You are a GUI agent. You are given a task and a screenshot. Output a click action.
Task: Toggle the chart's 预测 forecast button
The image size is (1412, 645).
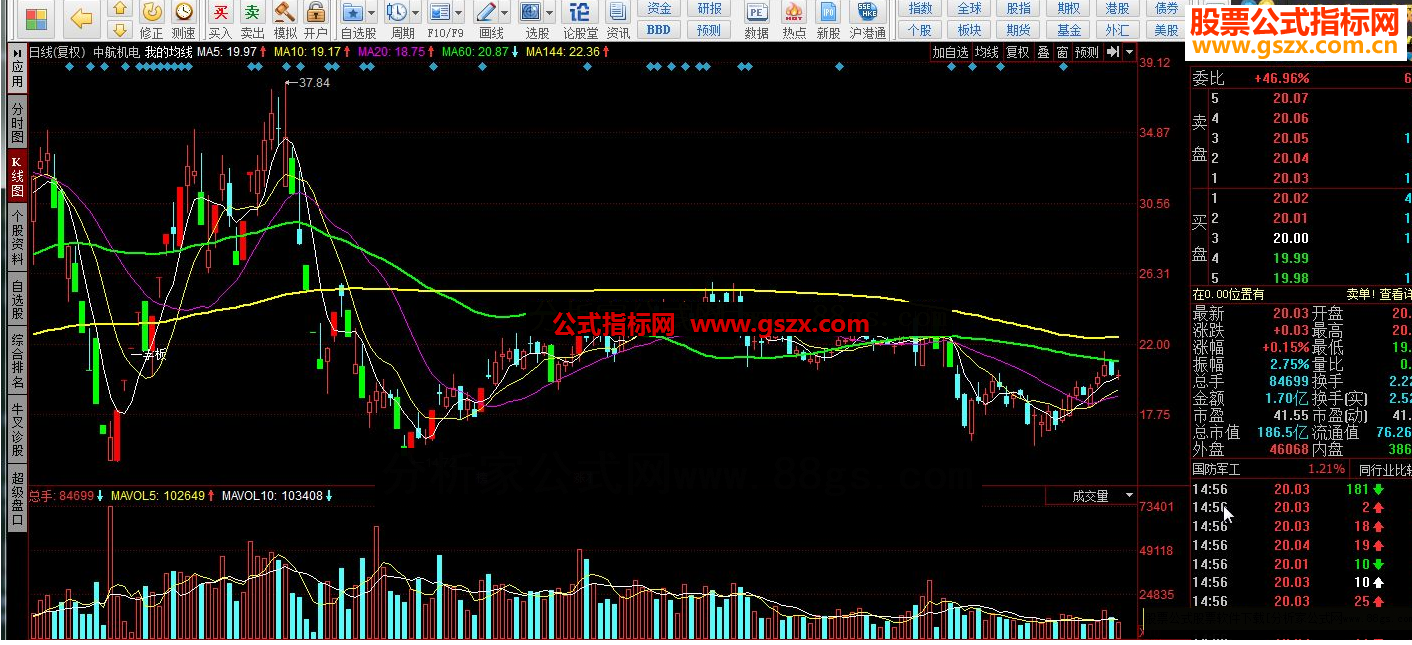1087,52
